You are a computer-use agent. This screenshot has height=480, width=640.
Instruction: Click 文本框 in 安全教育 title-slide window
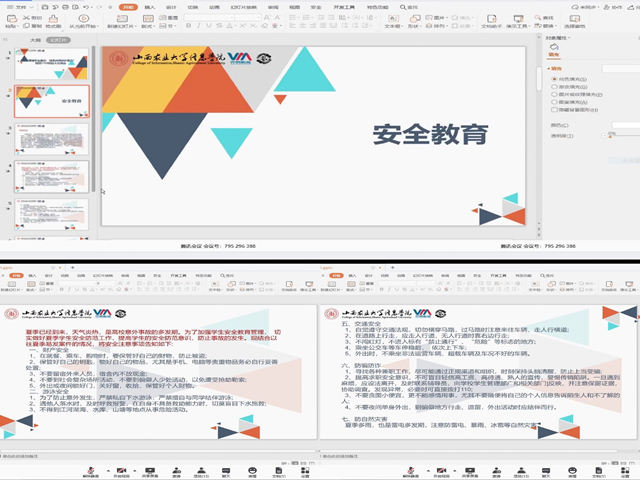click(392, 21)
